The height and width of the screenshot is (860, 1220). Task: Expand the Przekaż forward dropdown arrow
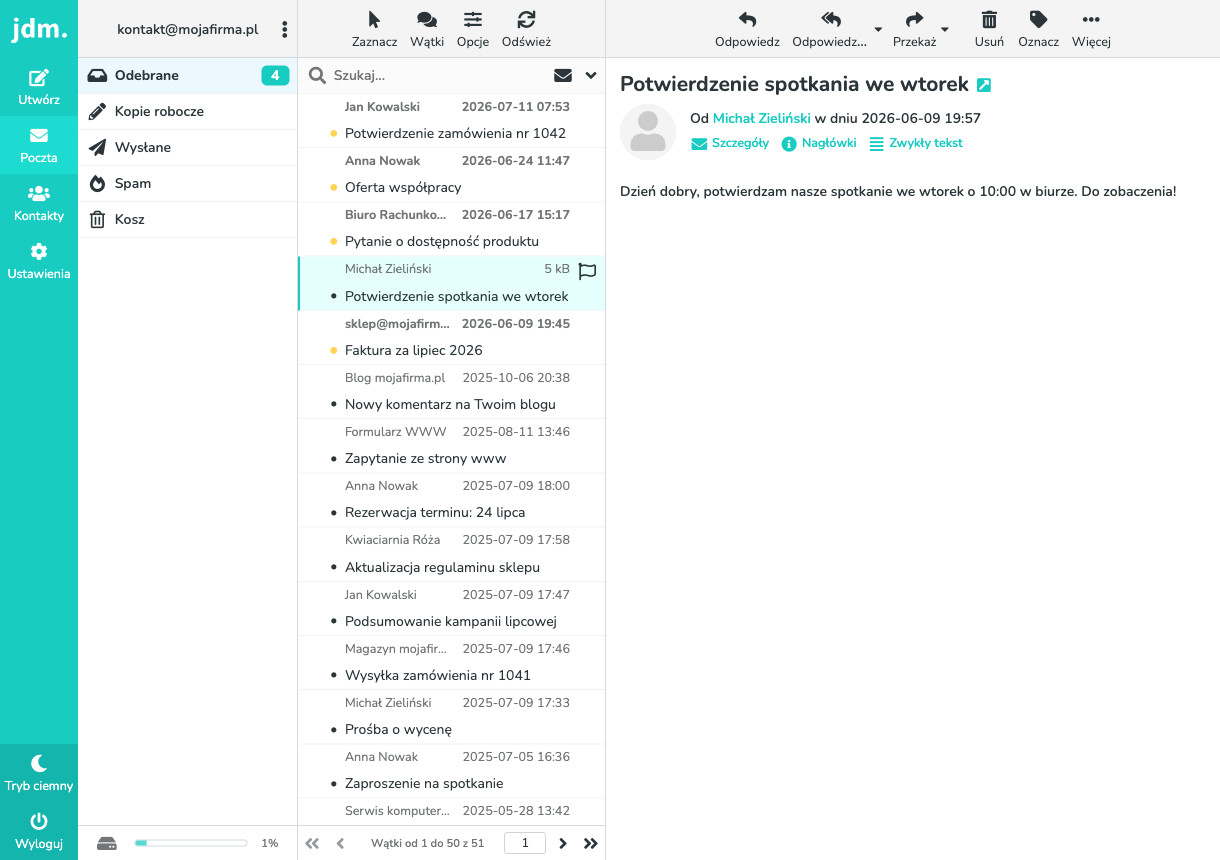point(945,30)
